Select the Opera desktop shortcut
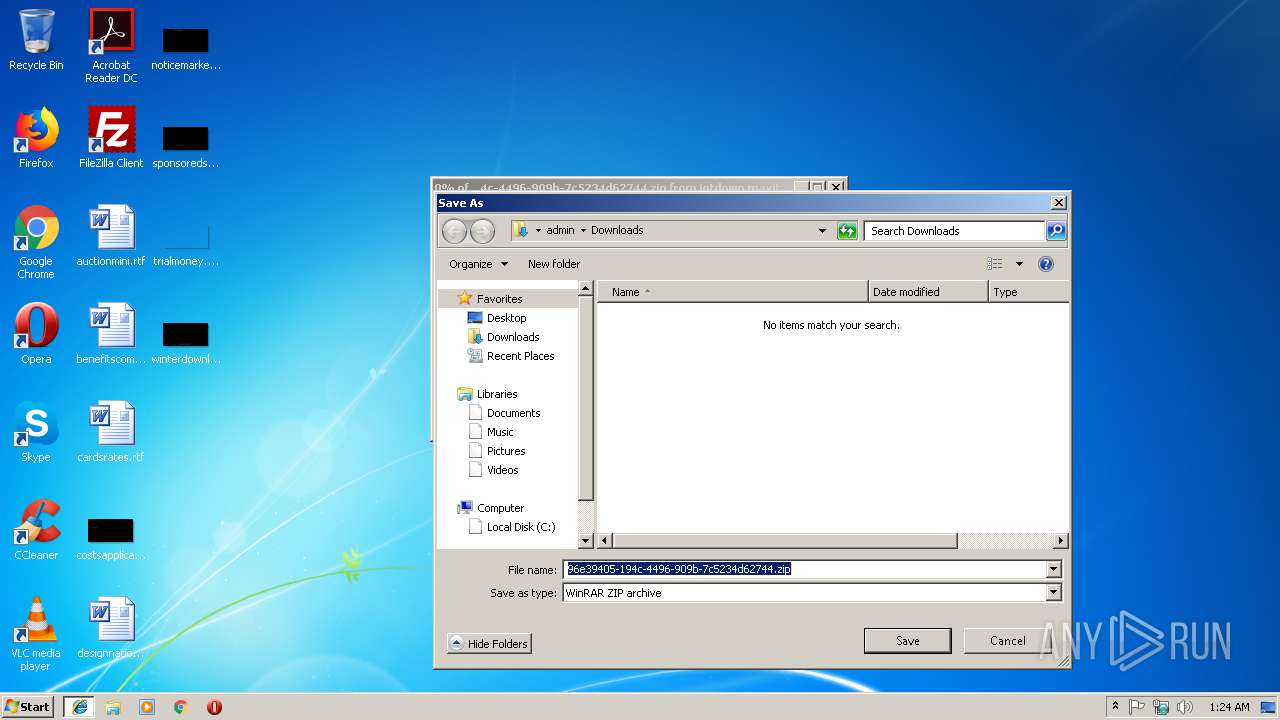 [36, 334]
